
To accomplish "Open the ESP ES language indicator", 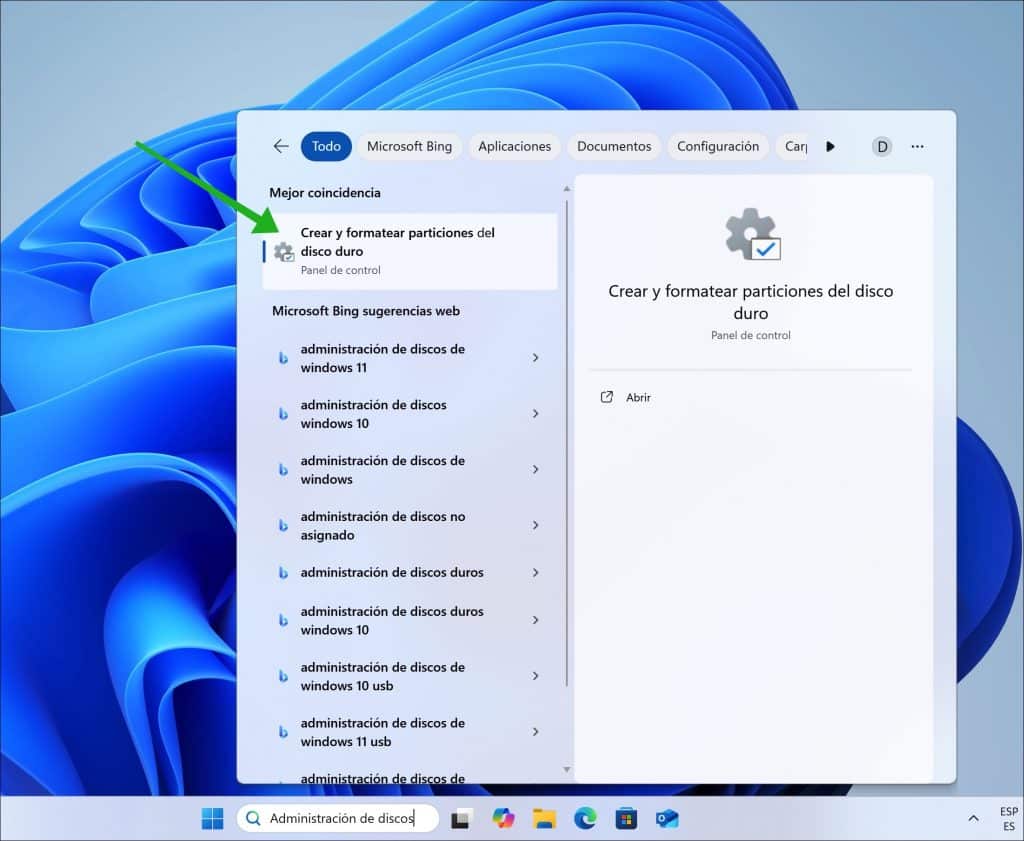I will pos(1008,819).
